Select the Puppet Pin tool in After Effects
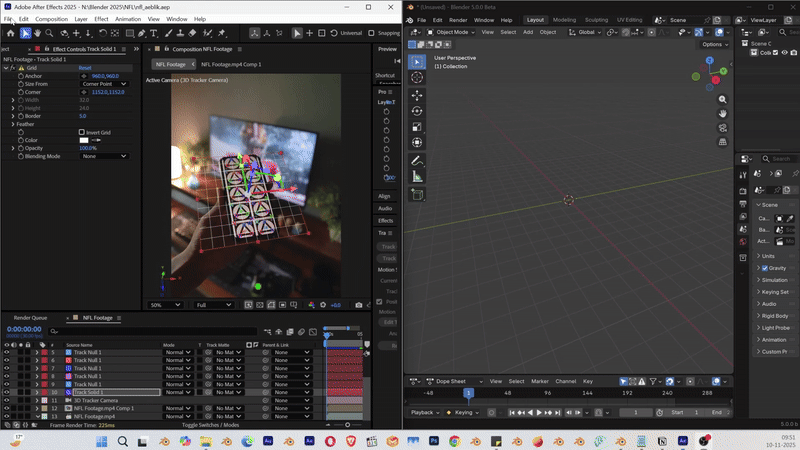The width and height of the screenshot is (800, 450). click(222, 33)
